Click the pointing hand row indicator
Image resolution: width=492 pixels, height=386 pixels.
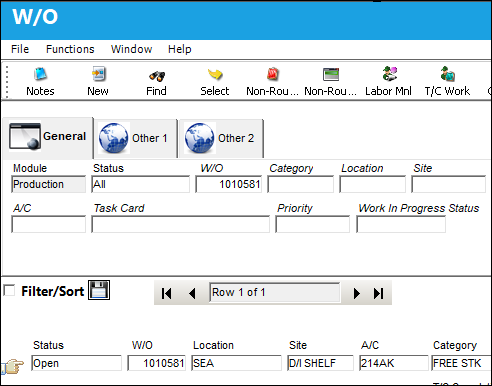pyautogui.click(x=13, y=366)
